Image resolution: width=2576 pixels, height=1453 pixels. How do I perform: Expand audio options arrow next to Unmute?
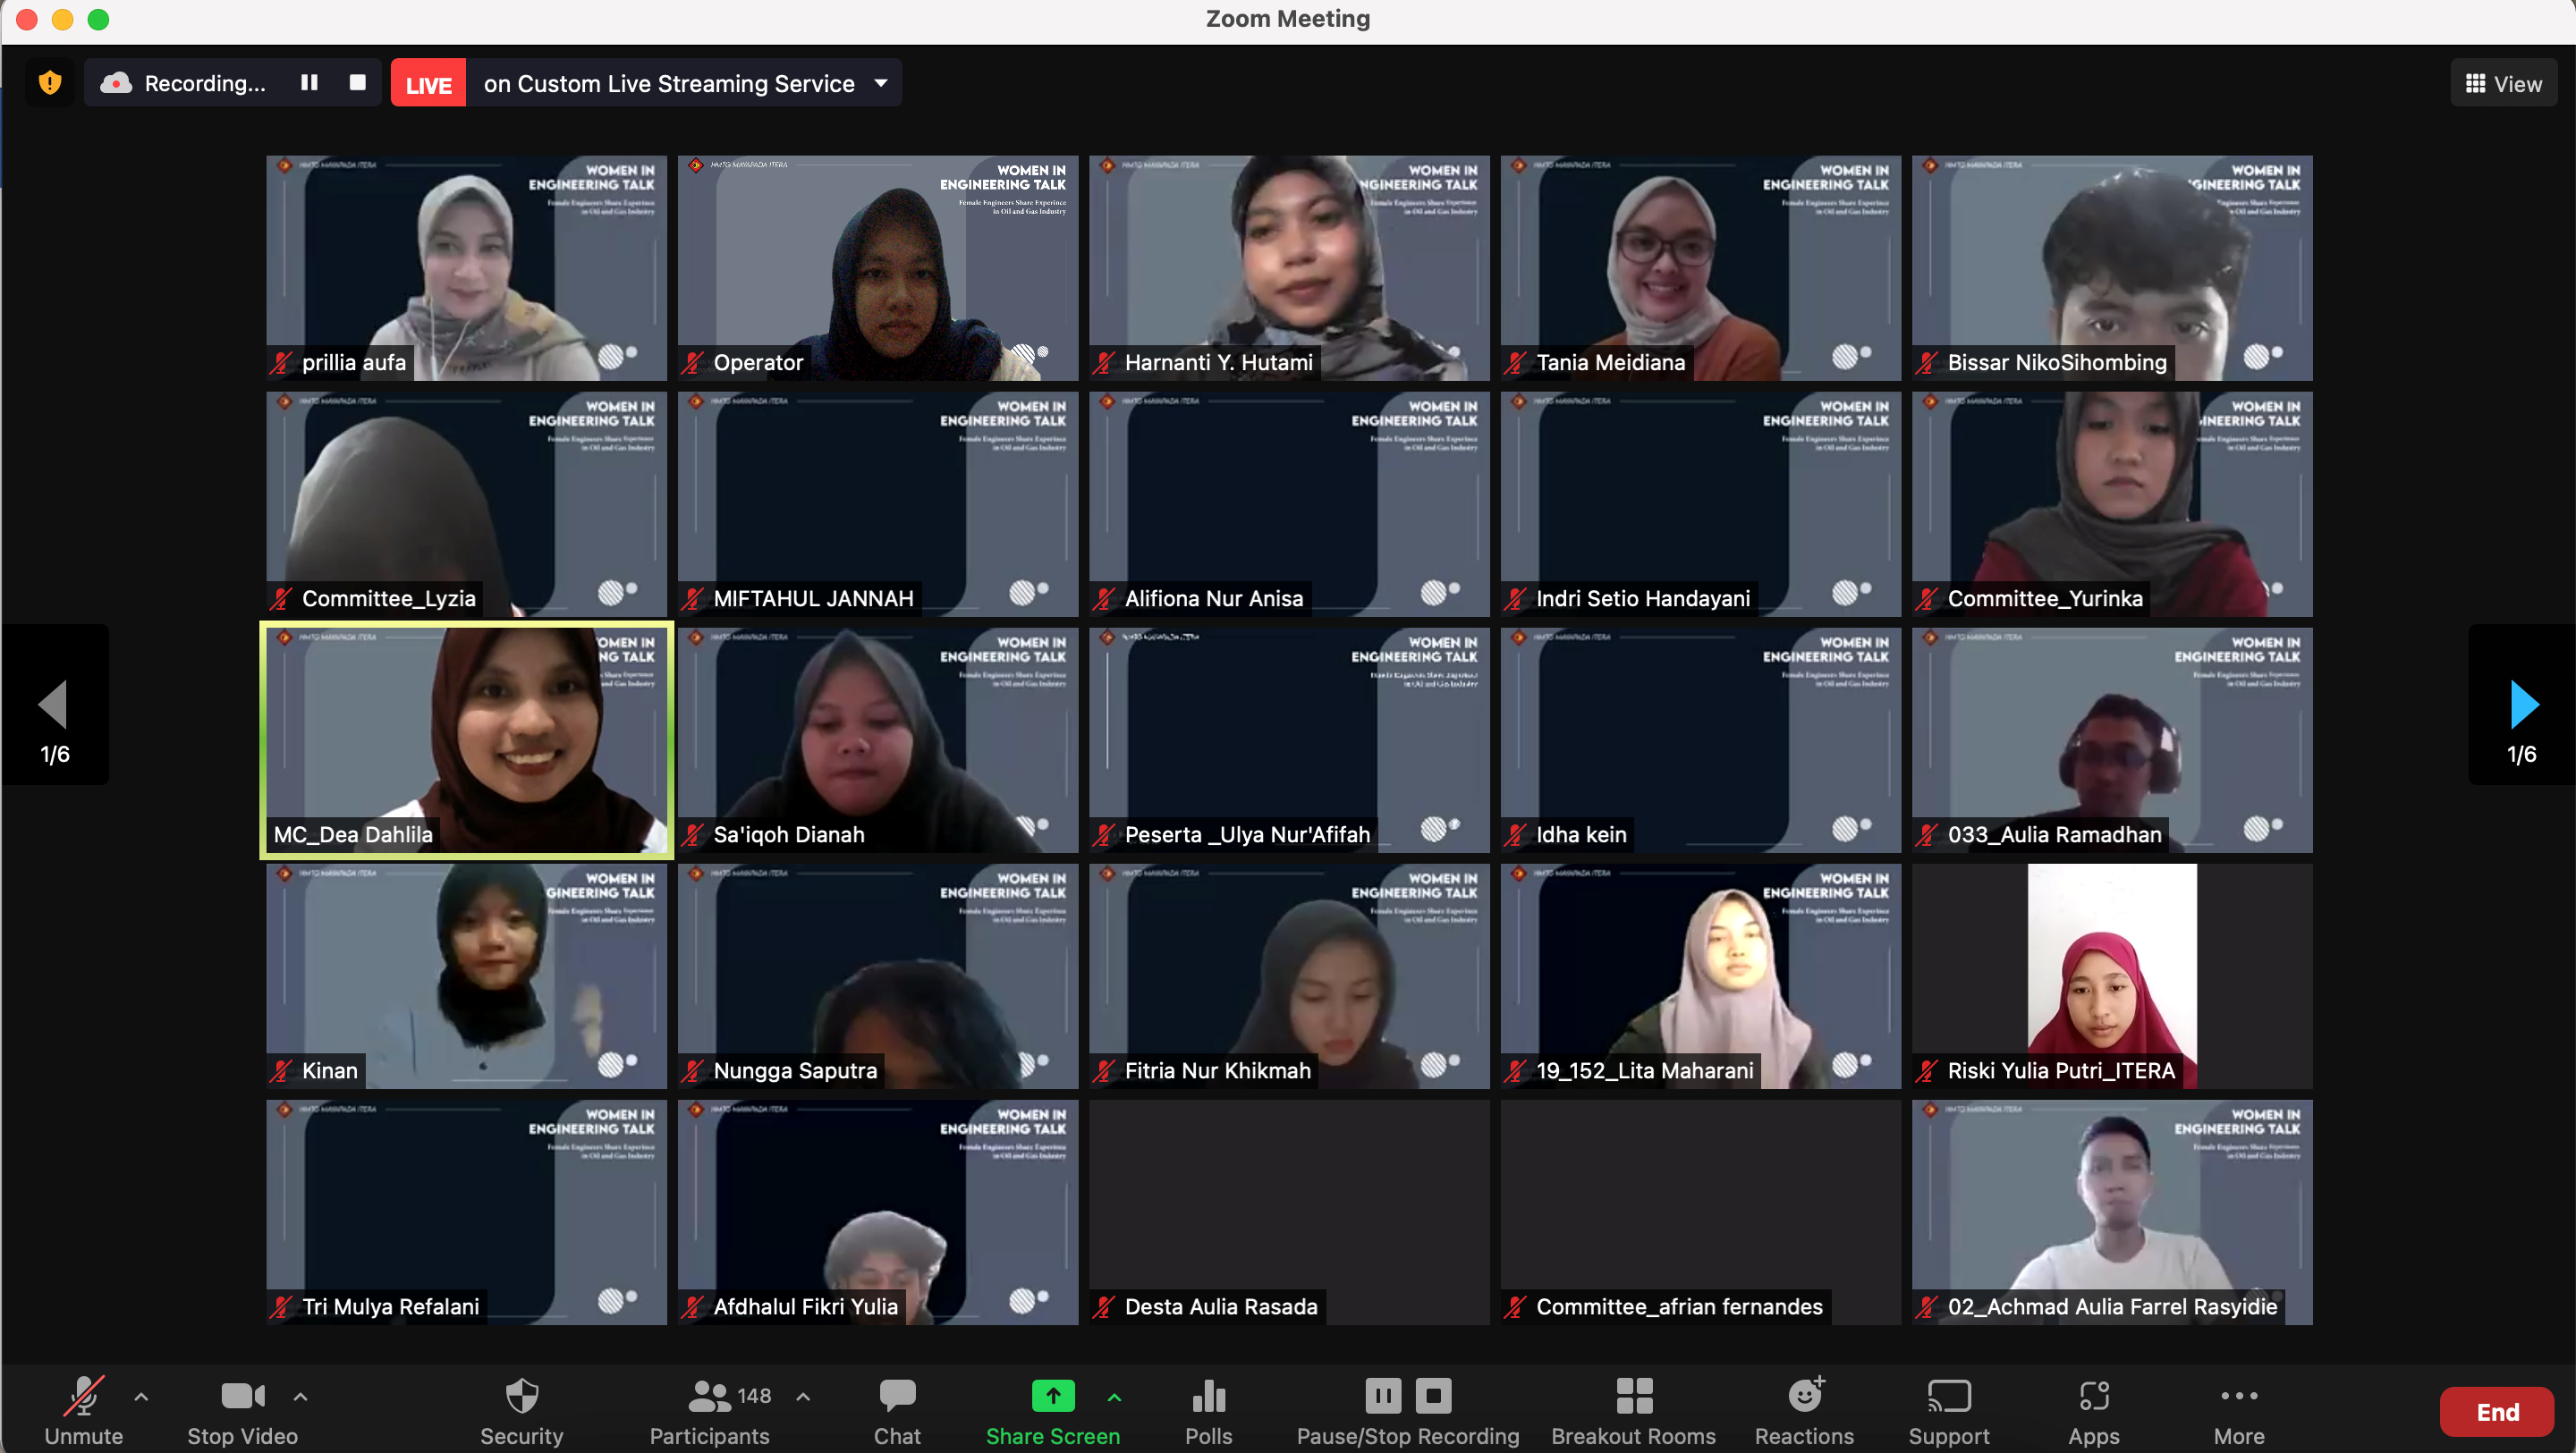(x=141, y=1396)
